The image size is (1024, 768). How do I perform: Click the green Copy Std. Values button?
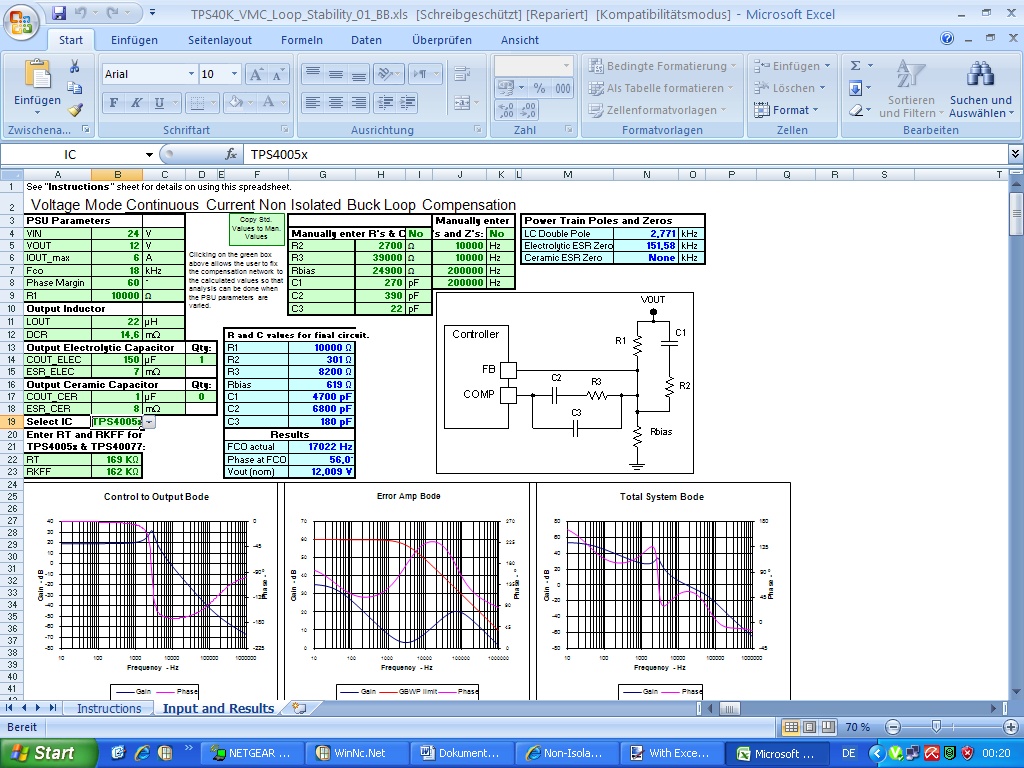click(x=256, y=229)
